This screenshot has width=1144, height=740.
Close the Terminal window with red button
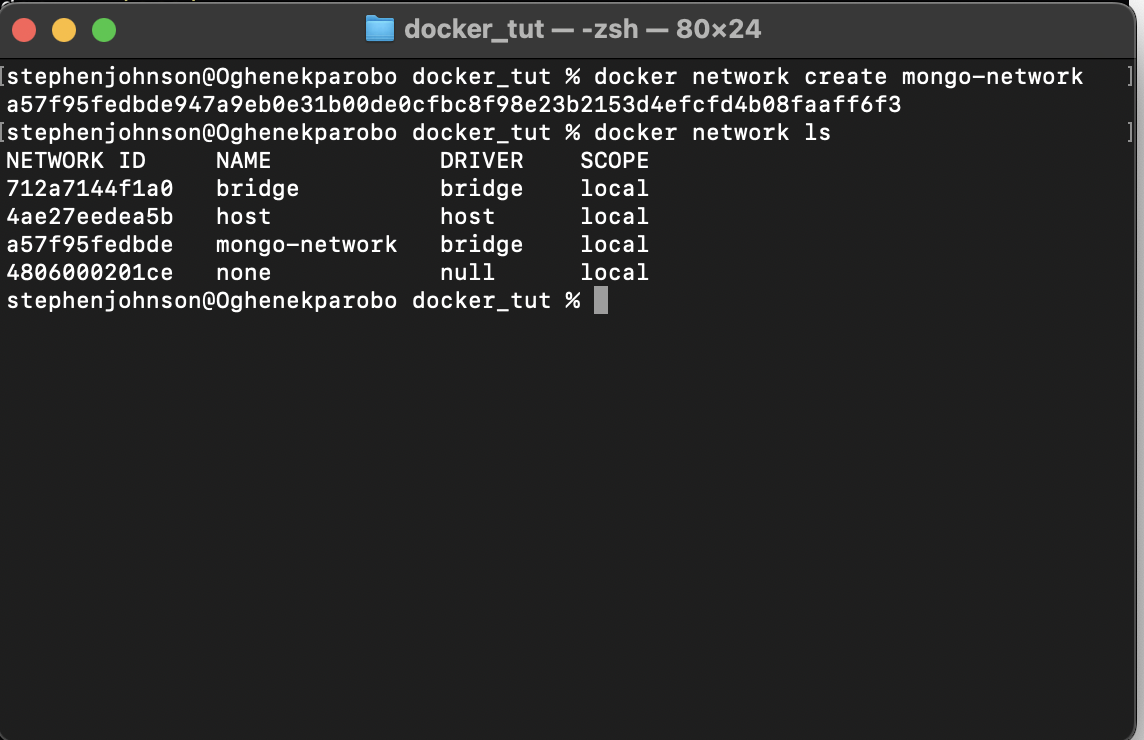point(24,30)
